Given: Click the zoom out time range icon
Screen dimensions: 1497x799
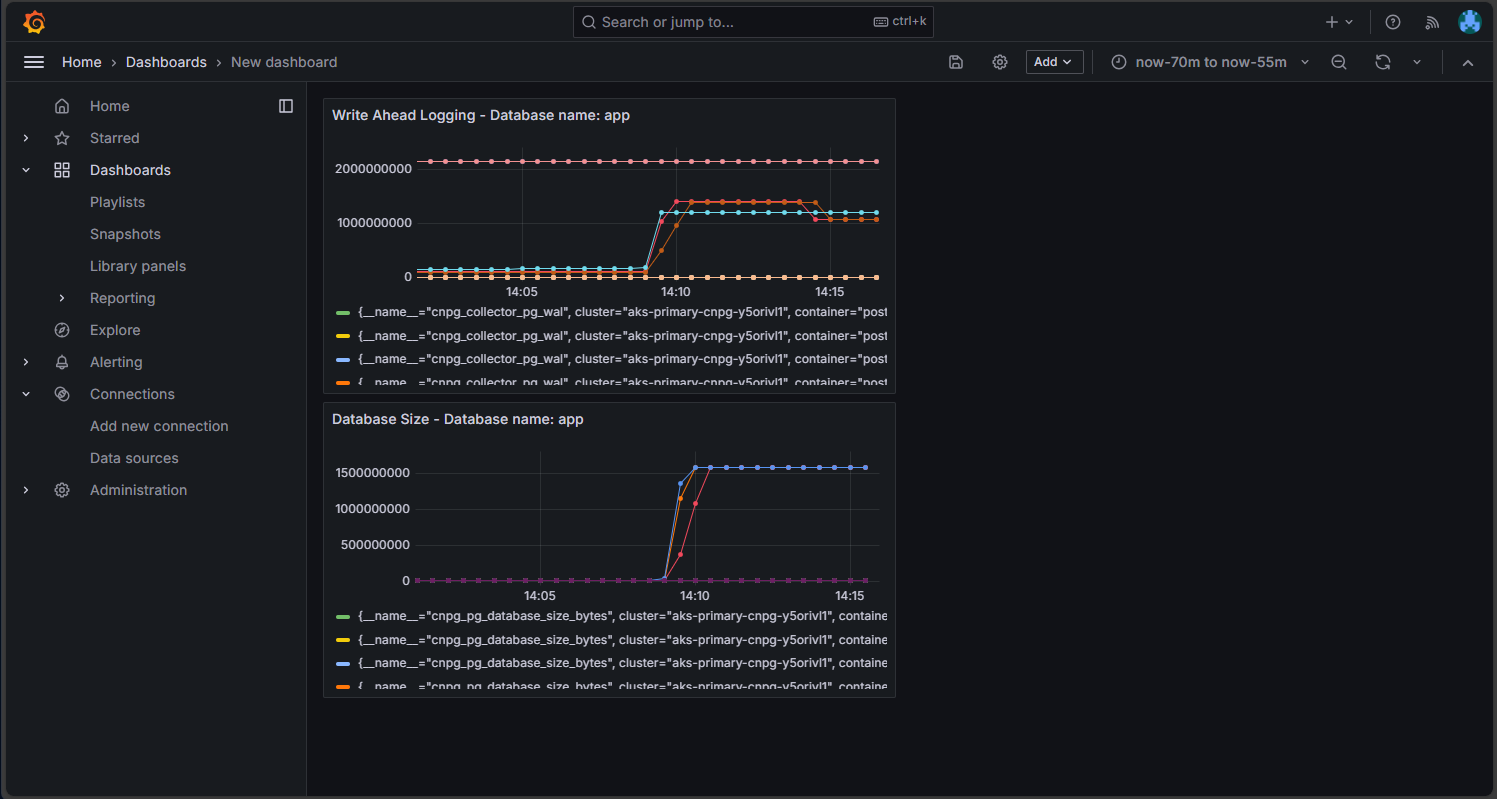Looking at the screenshot, I should [x=1339, y=62].
